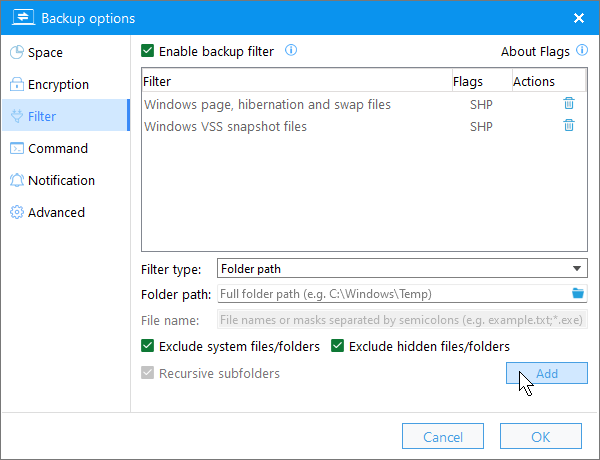600x460 pixels.
Task: Click the Backup options title bar icon
Action: pyautogui.click(x=23, y=18)
